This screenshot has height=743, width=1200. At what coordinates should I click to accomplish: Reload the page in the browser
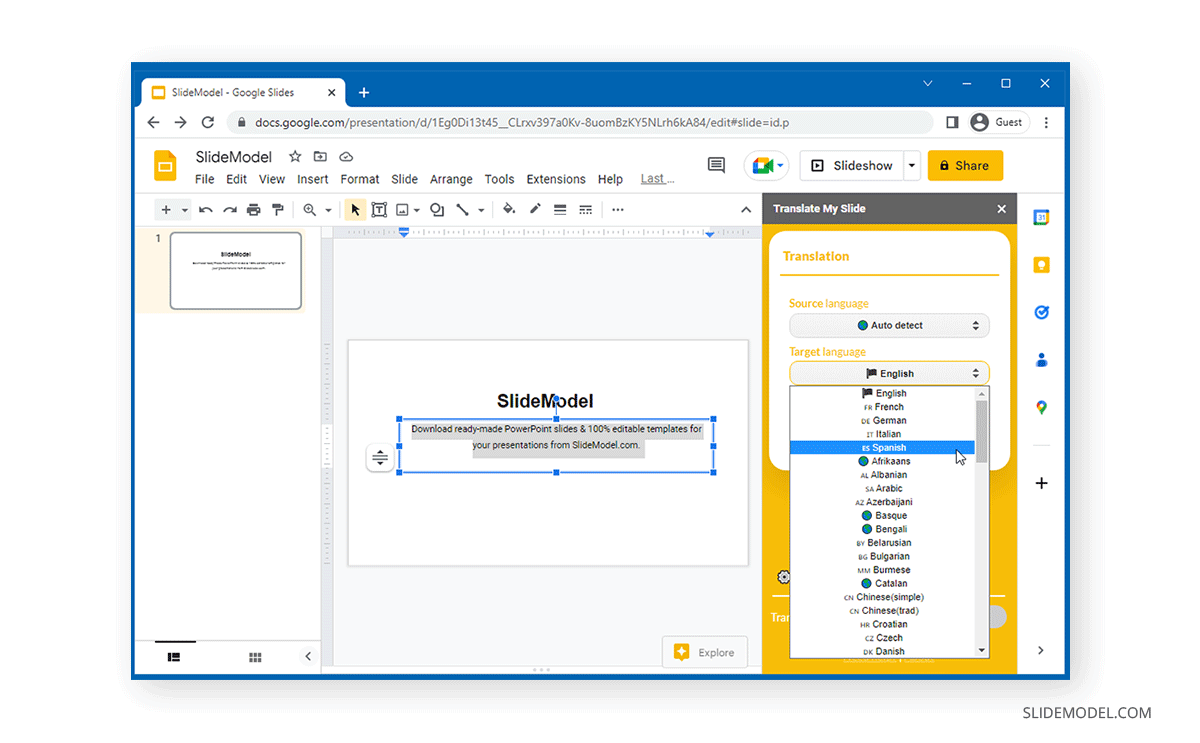(x=208, y=122)
